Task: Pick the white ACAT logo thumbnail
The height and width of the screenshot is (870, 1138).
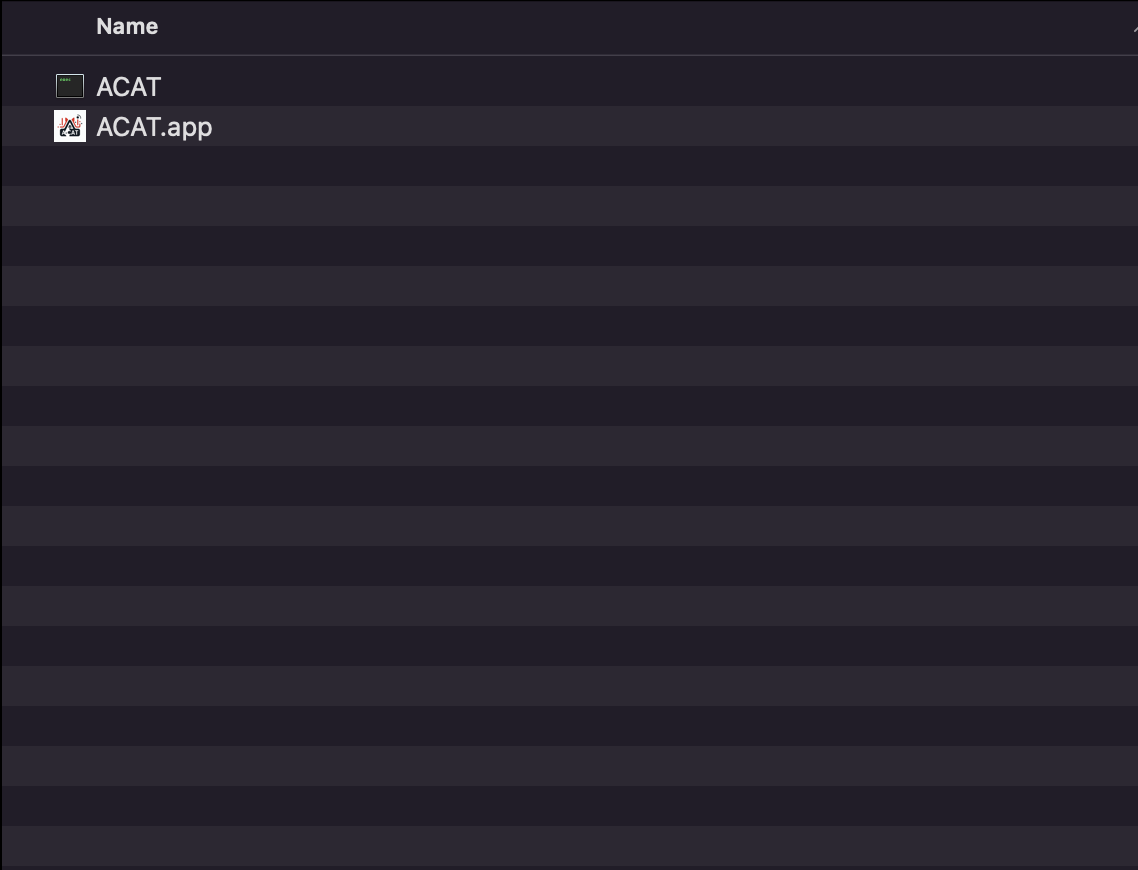Action: tap(70, 126)
